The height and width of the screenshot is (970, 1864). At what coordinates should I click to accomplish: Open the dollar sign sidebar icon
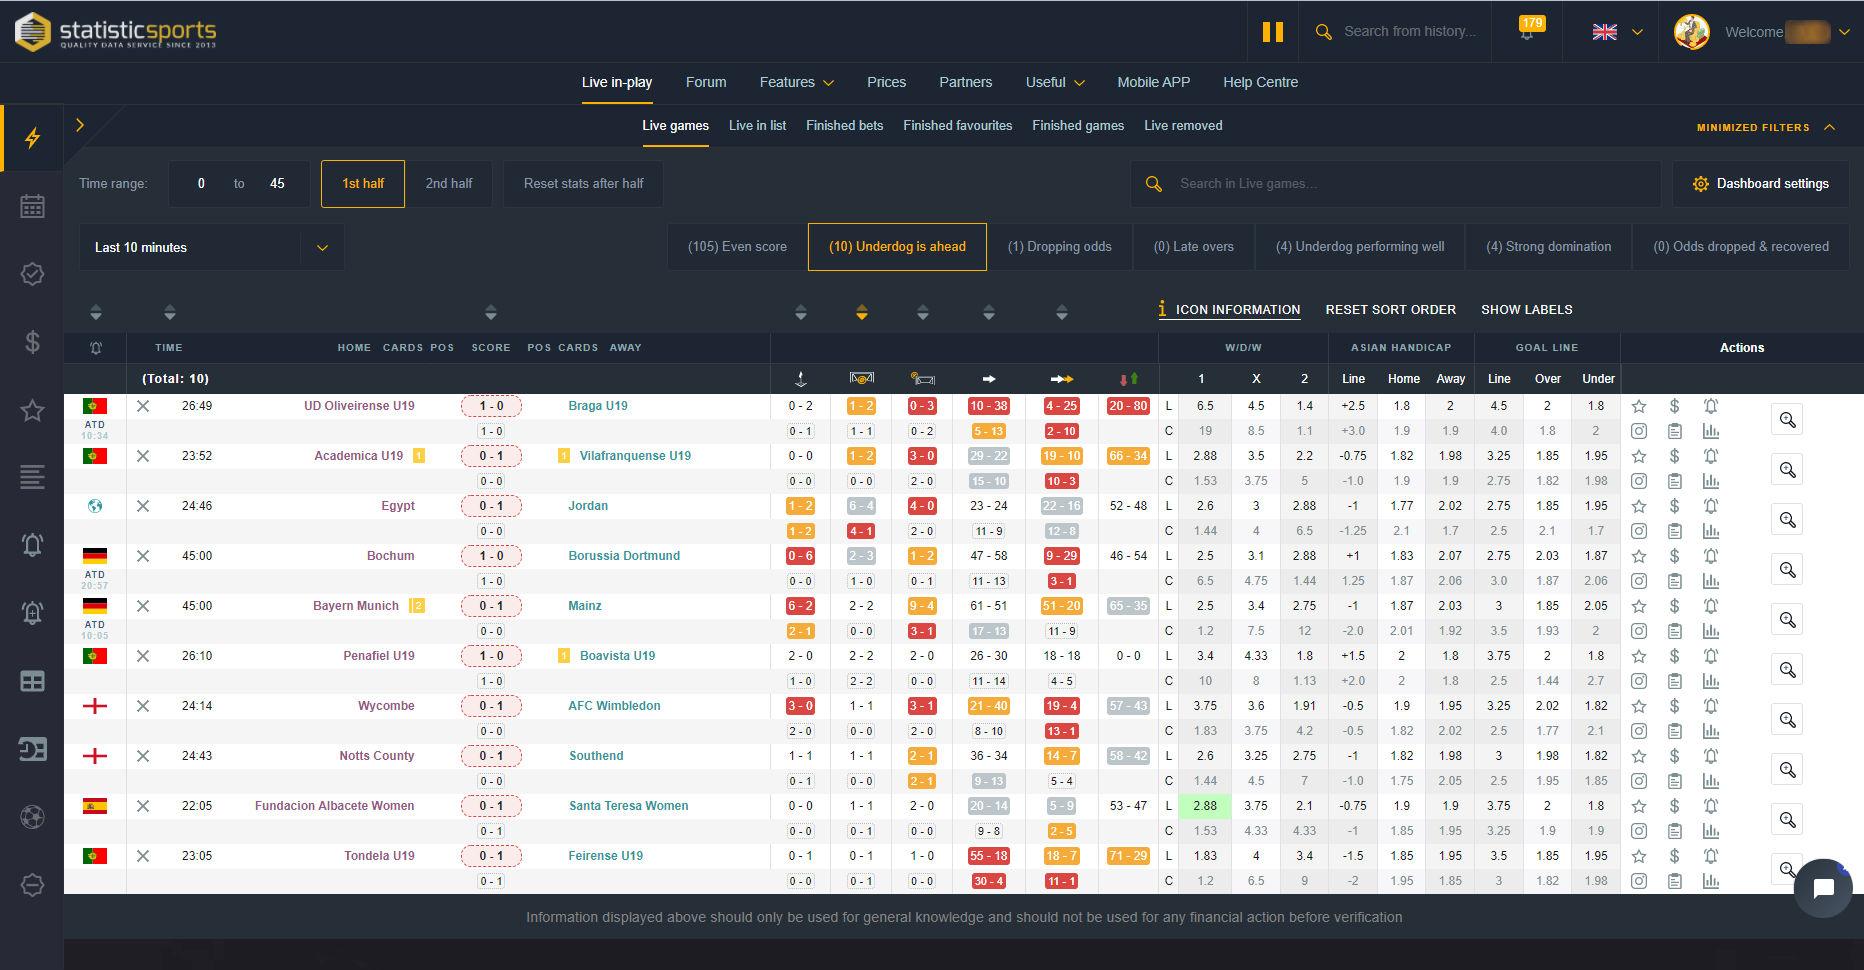point(32,342)
